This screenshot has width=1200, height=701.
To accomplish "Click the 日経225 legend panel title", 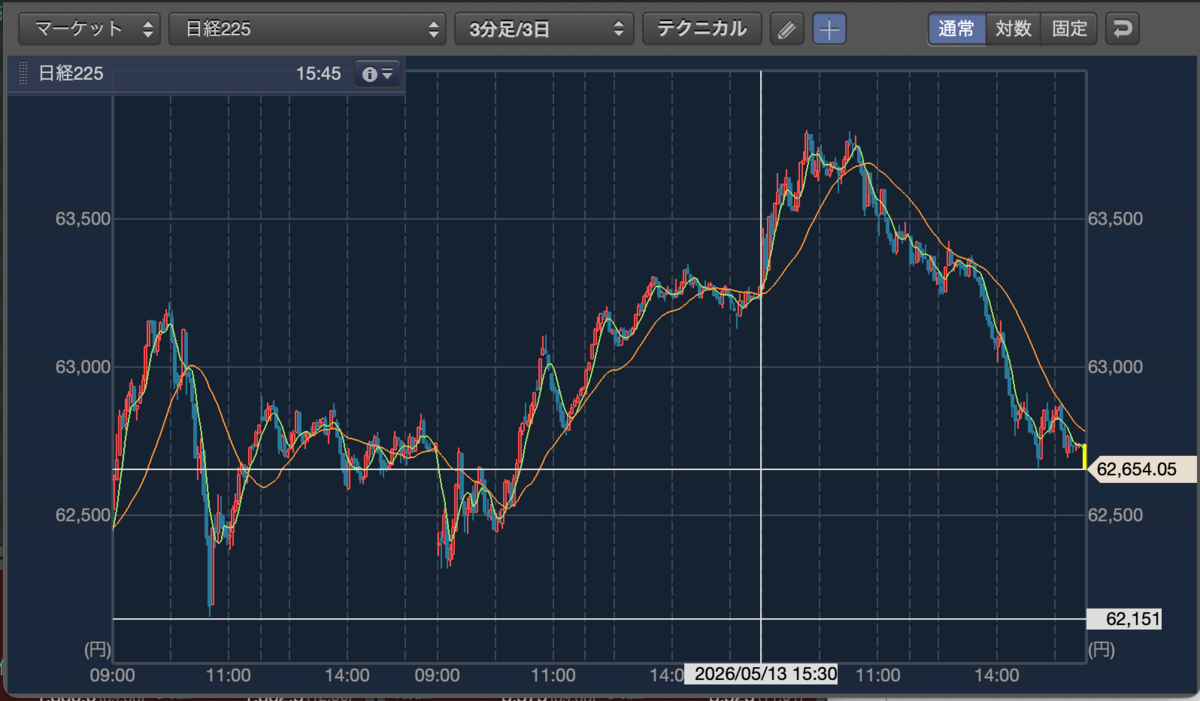I will 71,74.
